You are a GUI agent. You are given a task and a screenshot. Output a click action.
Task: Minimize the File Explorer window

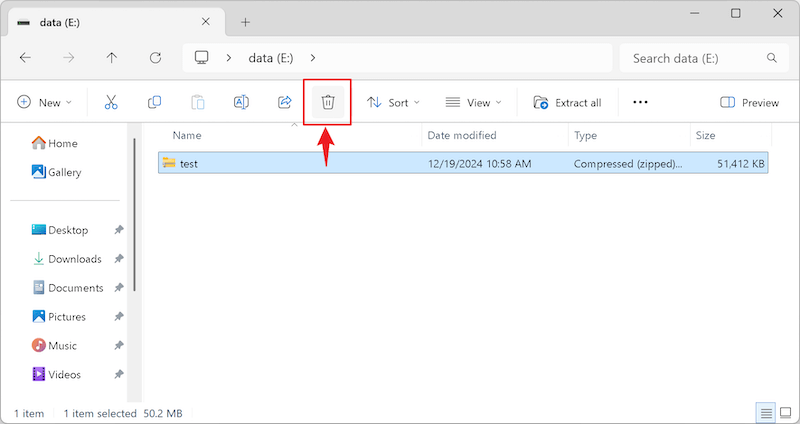[x=693, y=14]
